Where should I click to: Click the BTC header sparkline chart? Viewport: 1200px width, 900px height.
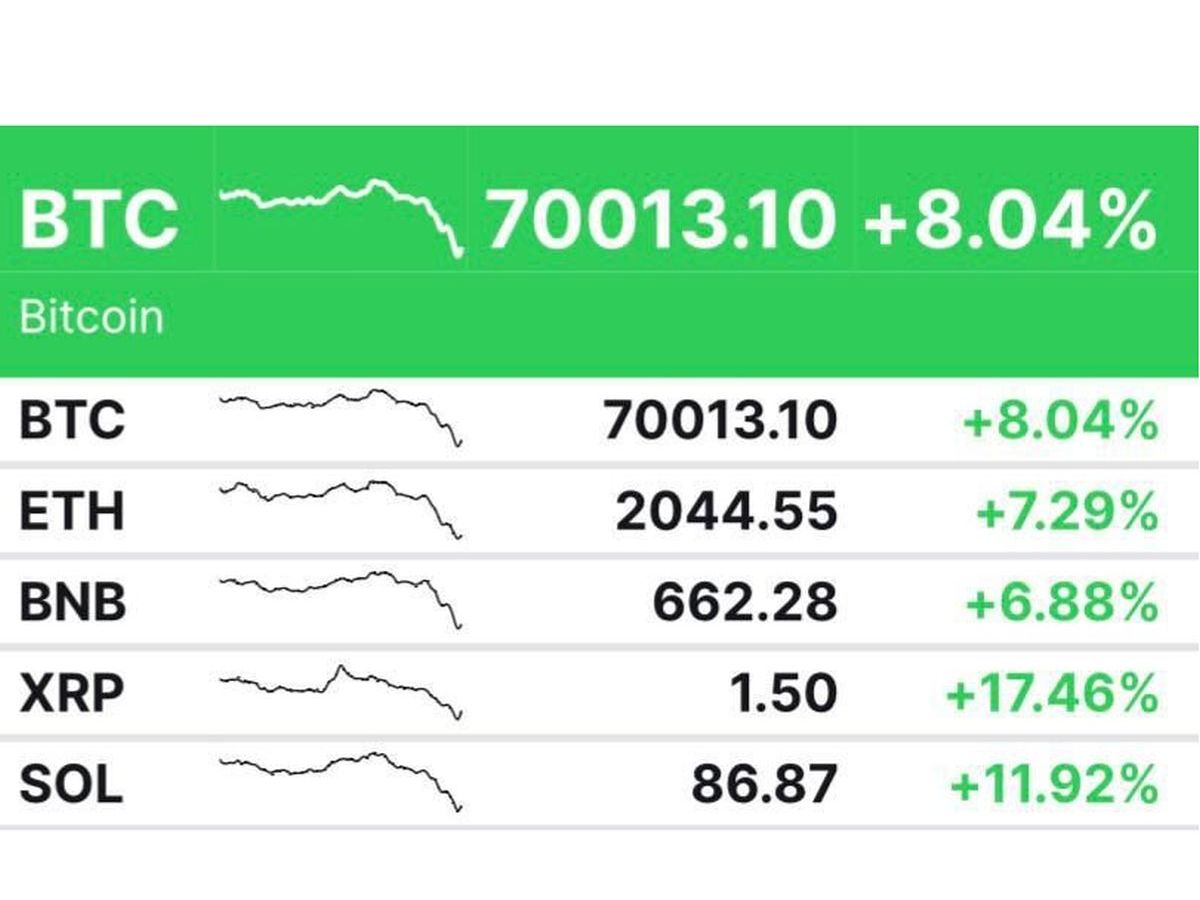(x=340, y=215)
